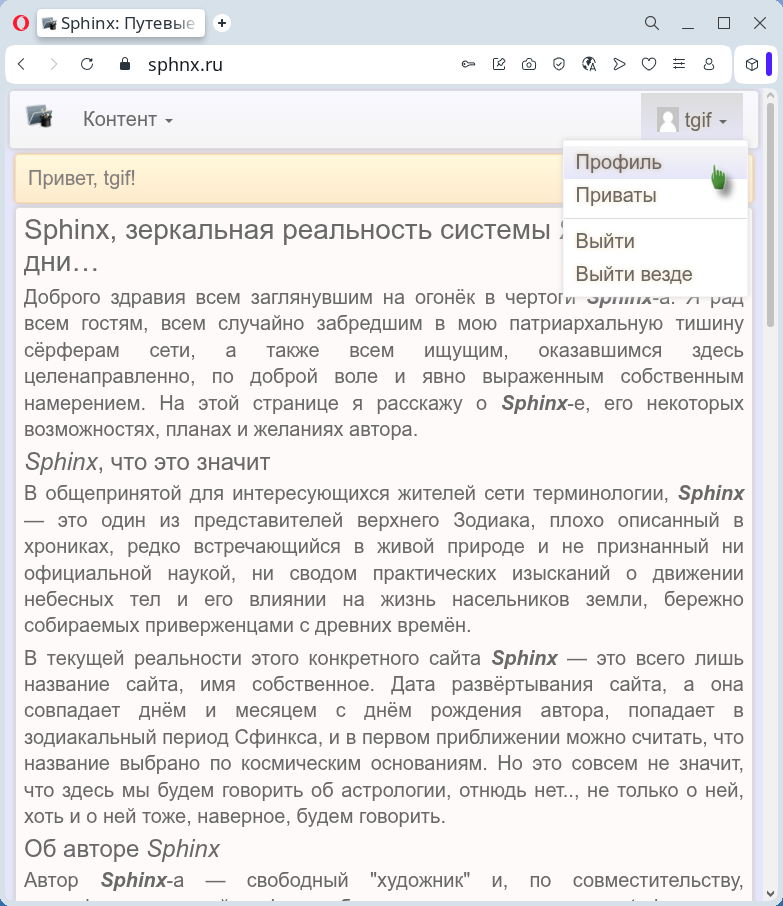Screen dimensions: 783x906
Task: Open the extensions cube icon
Action: click(752, 64)
